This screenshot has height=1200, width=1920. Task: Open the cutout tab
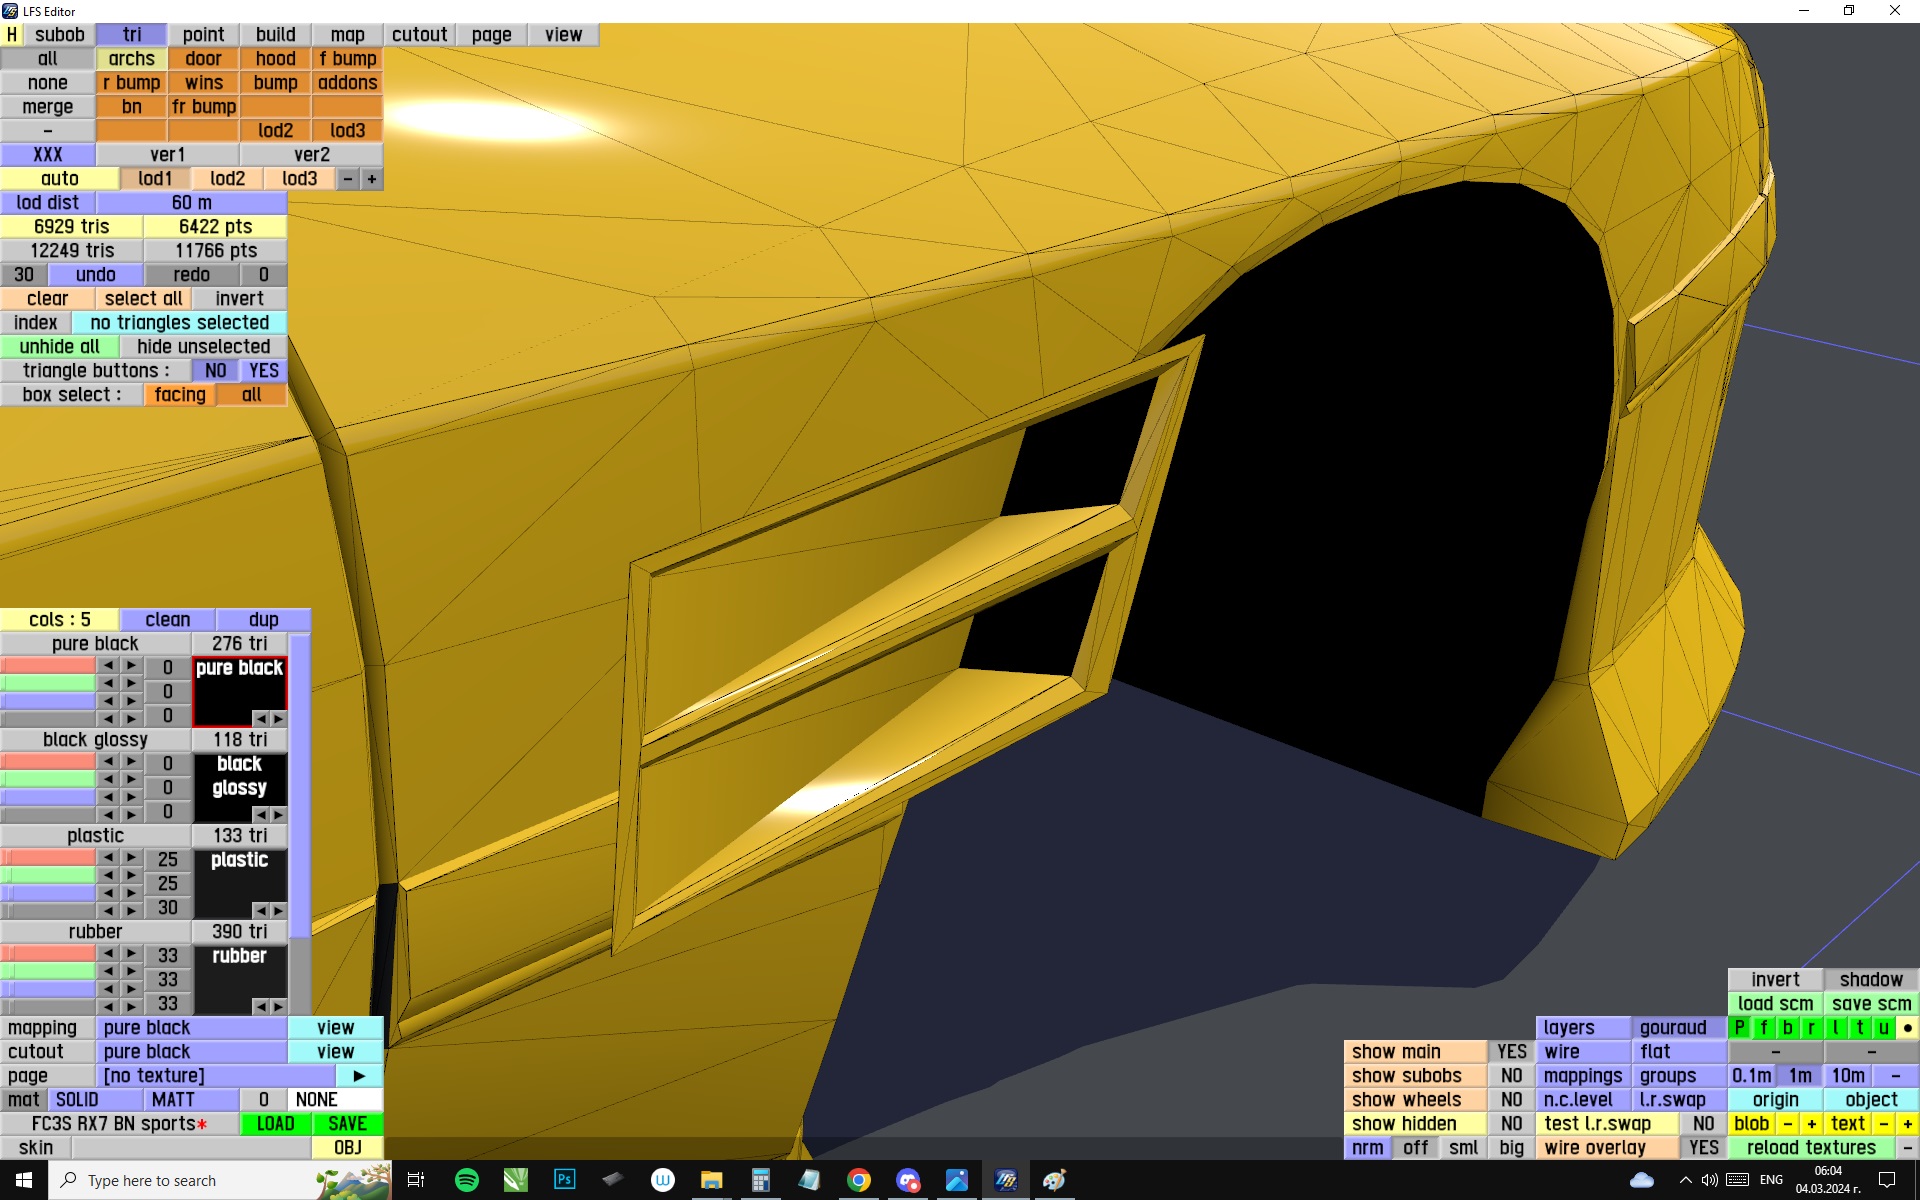pos(419,35)
